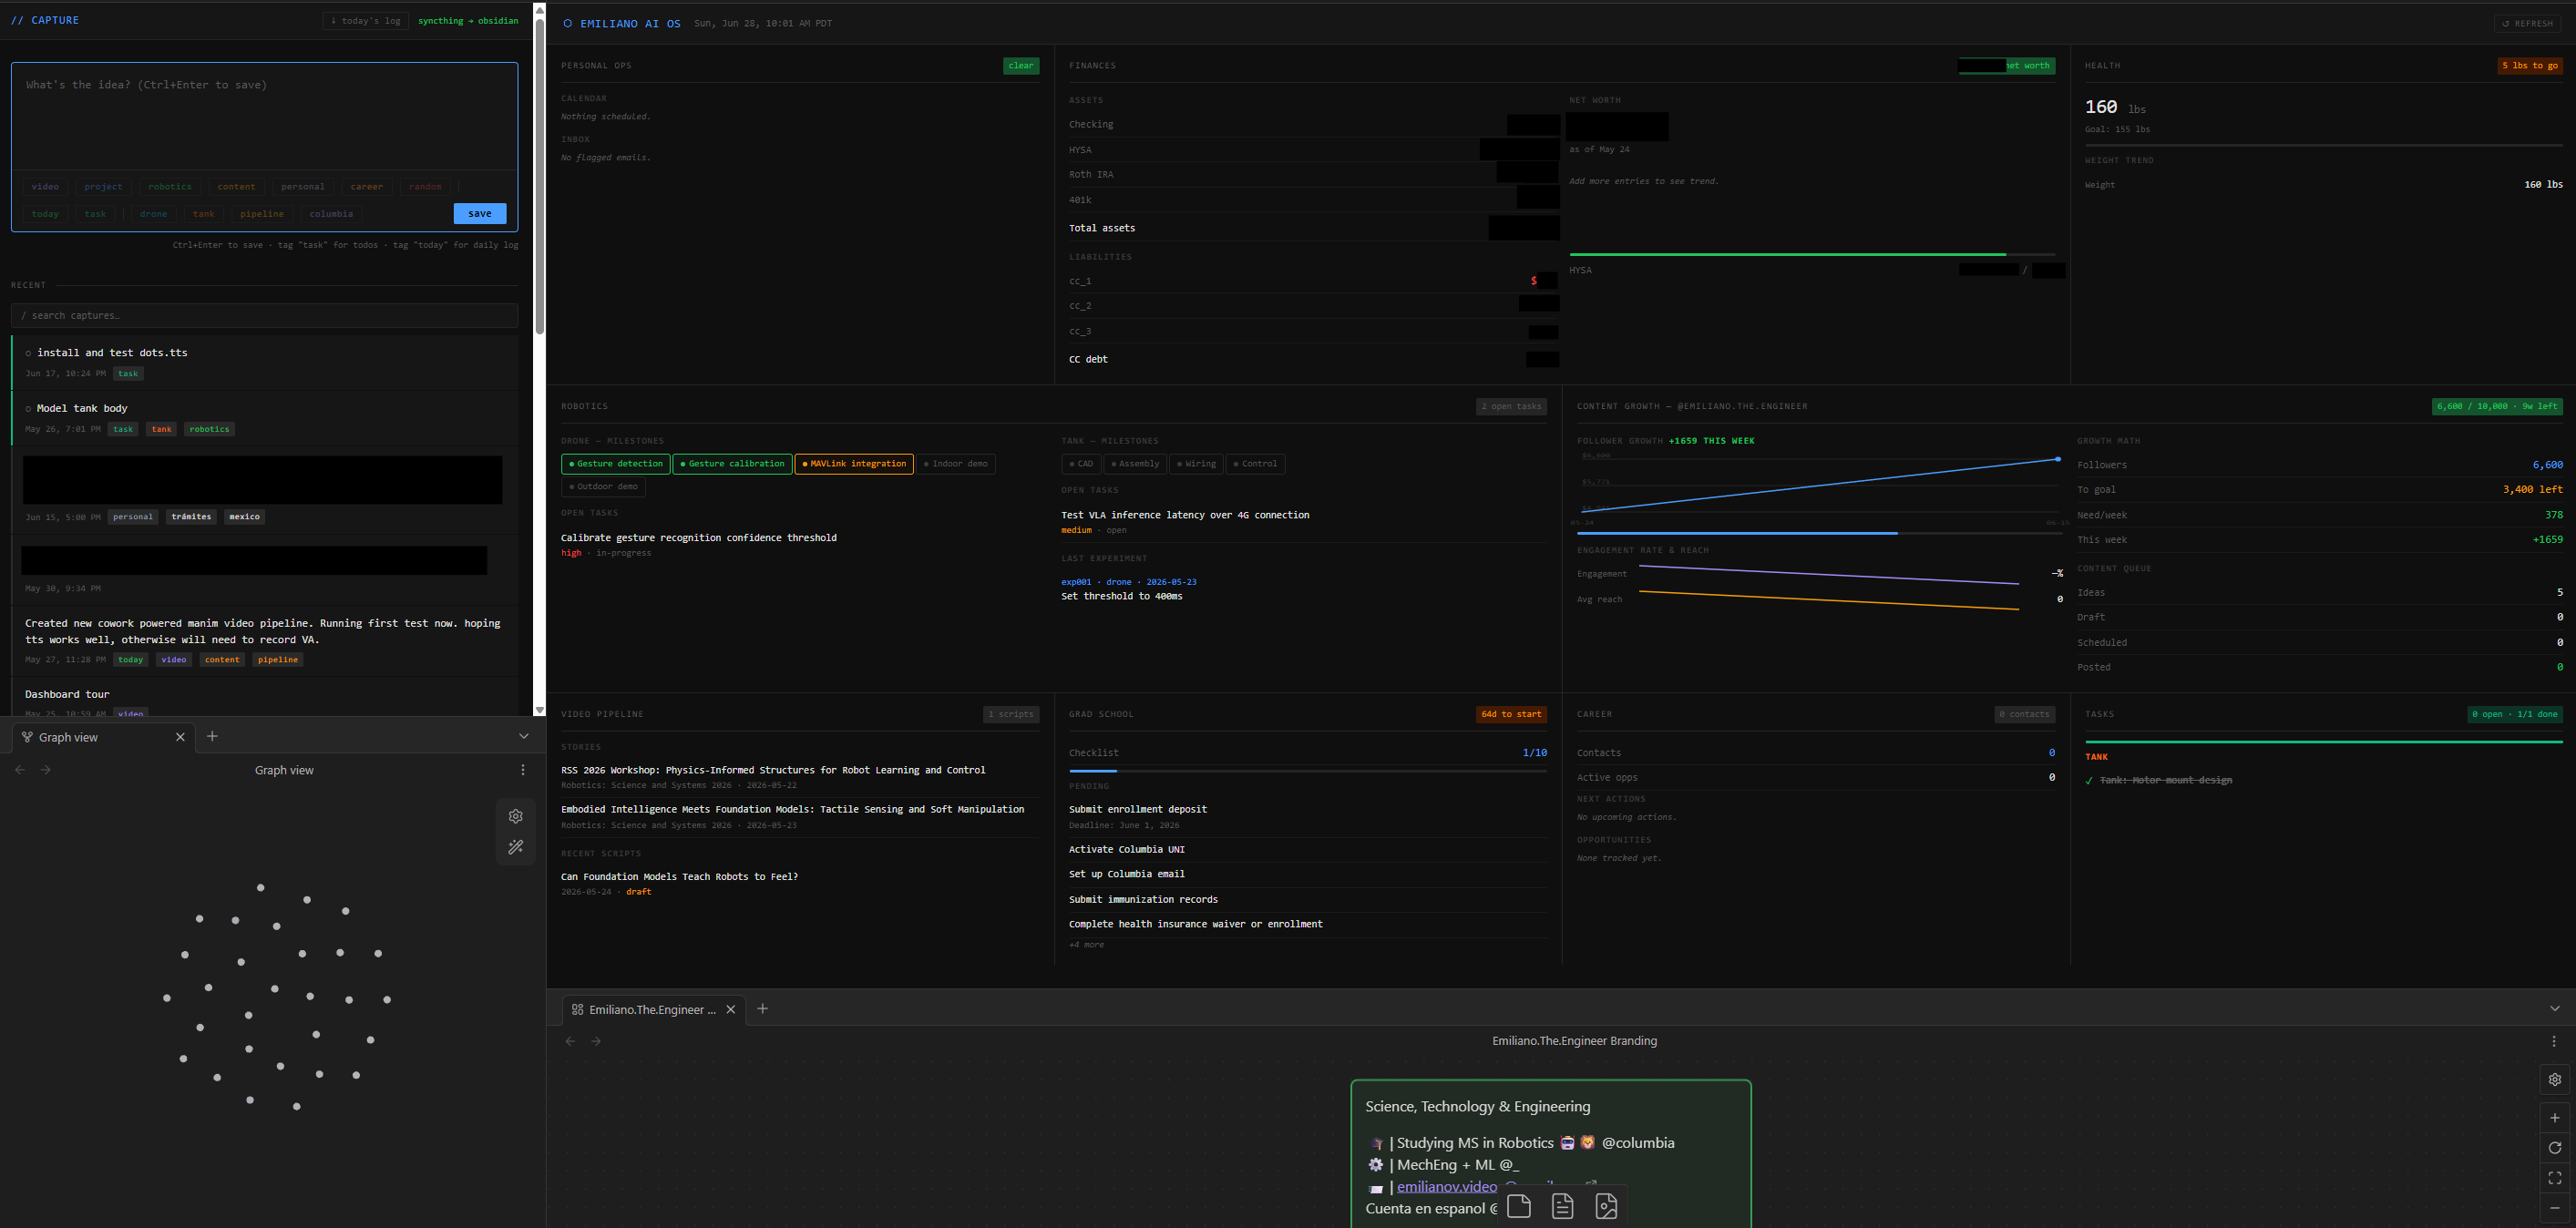Select the MAVLink integration milestone

click(854, 464)
